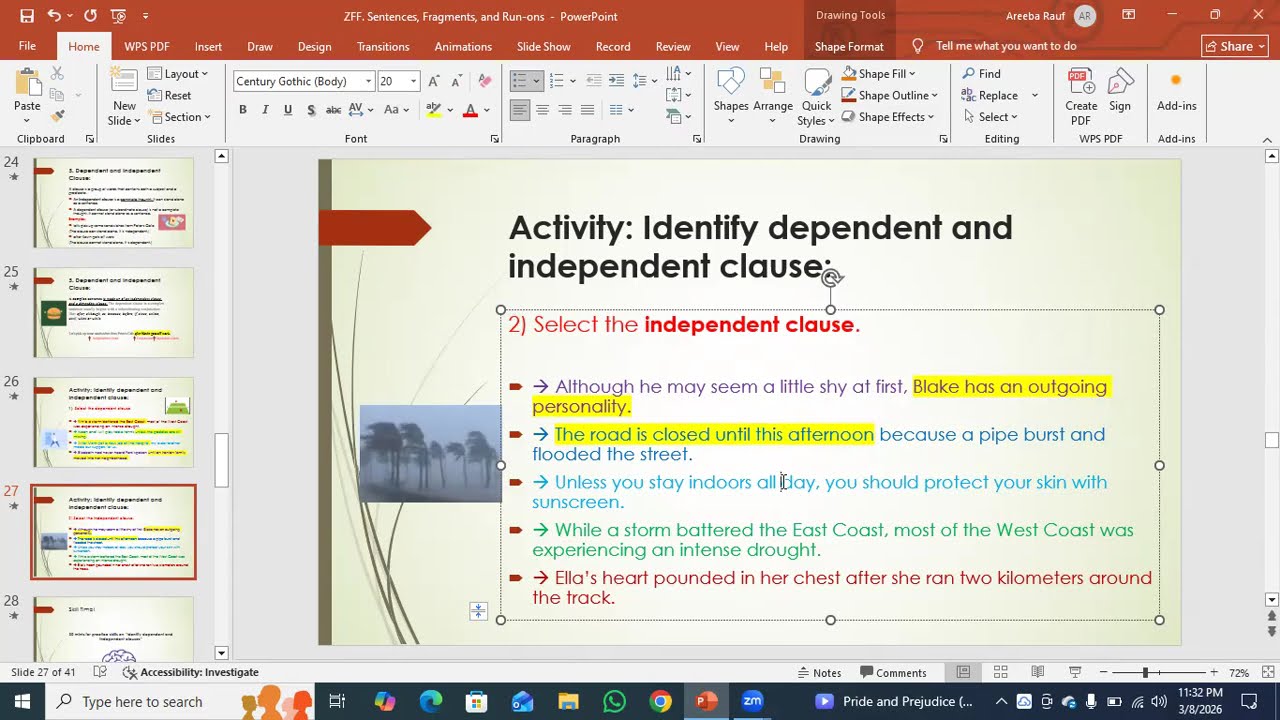Viewport: 1280px width, 720px height.
Task: Open the Slide Show ribbon tab
Action: click(544, 46)
